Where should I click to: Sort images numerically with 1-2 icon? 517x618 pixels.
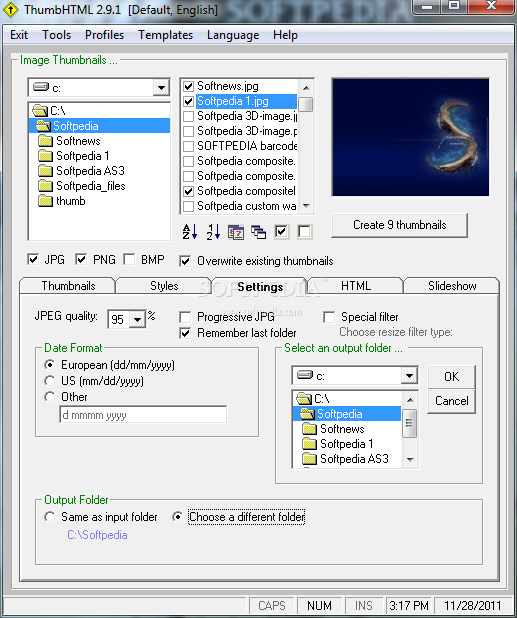click(x=213, y=232)
